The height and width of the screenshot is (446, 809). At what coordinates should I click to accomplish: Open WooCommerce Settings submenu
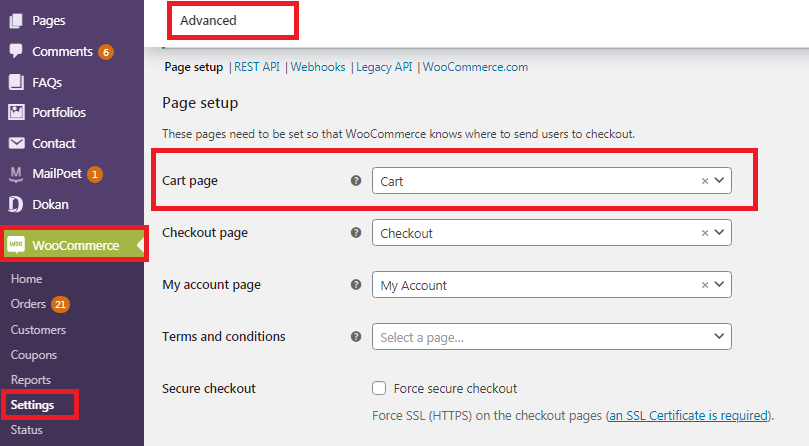(x=32, y=405)
